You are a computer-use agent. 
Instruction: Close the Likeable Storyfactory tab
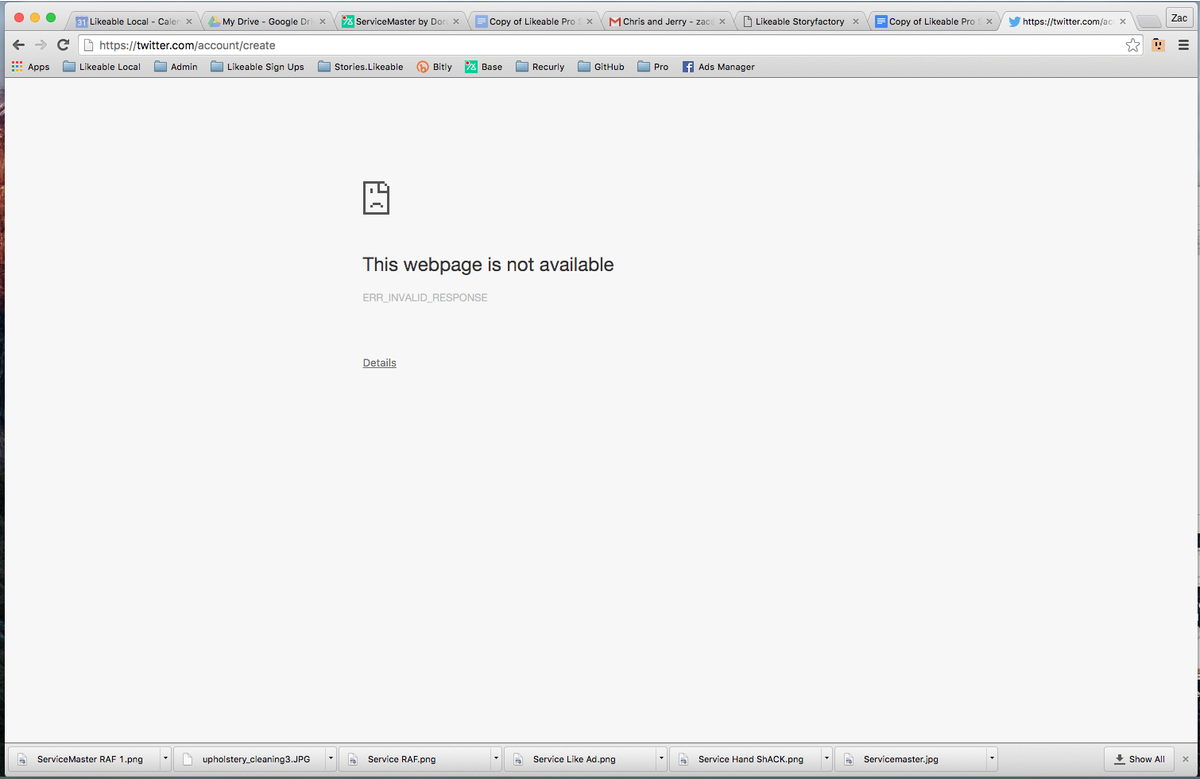pos(855,21)
